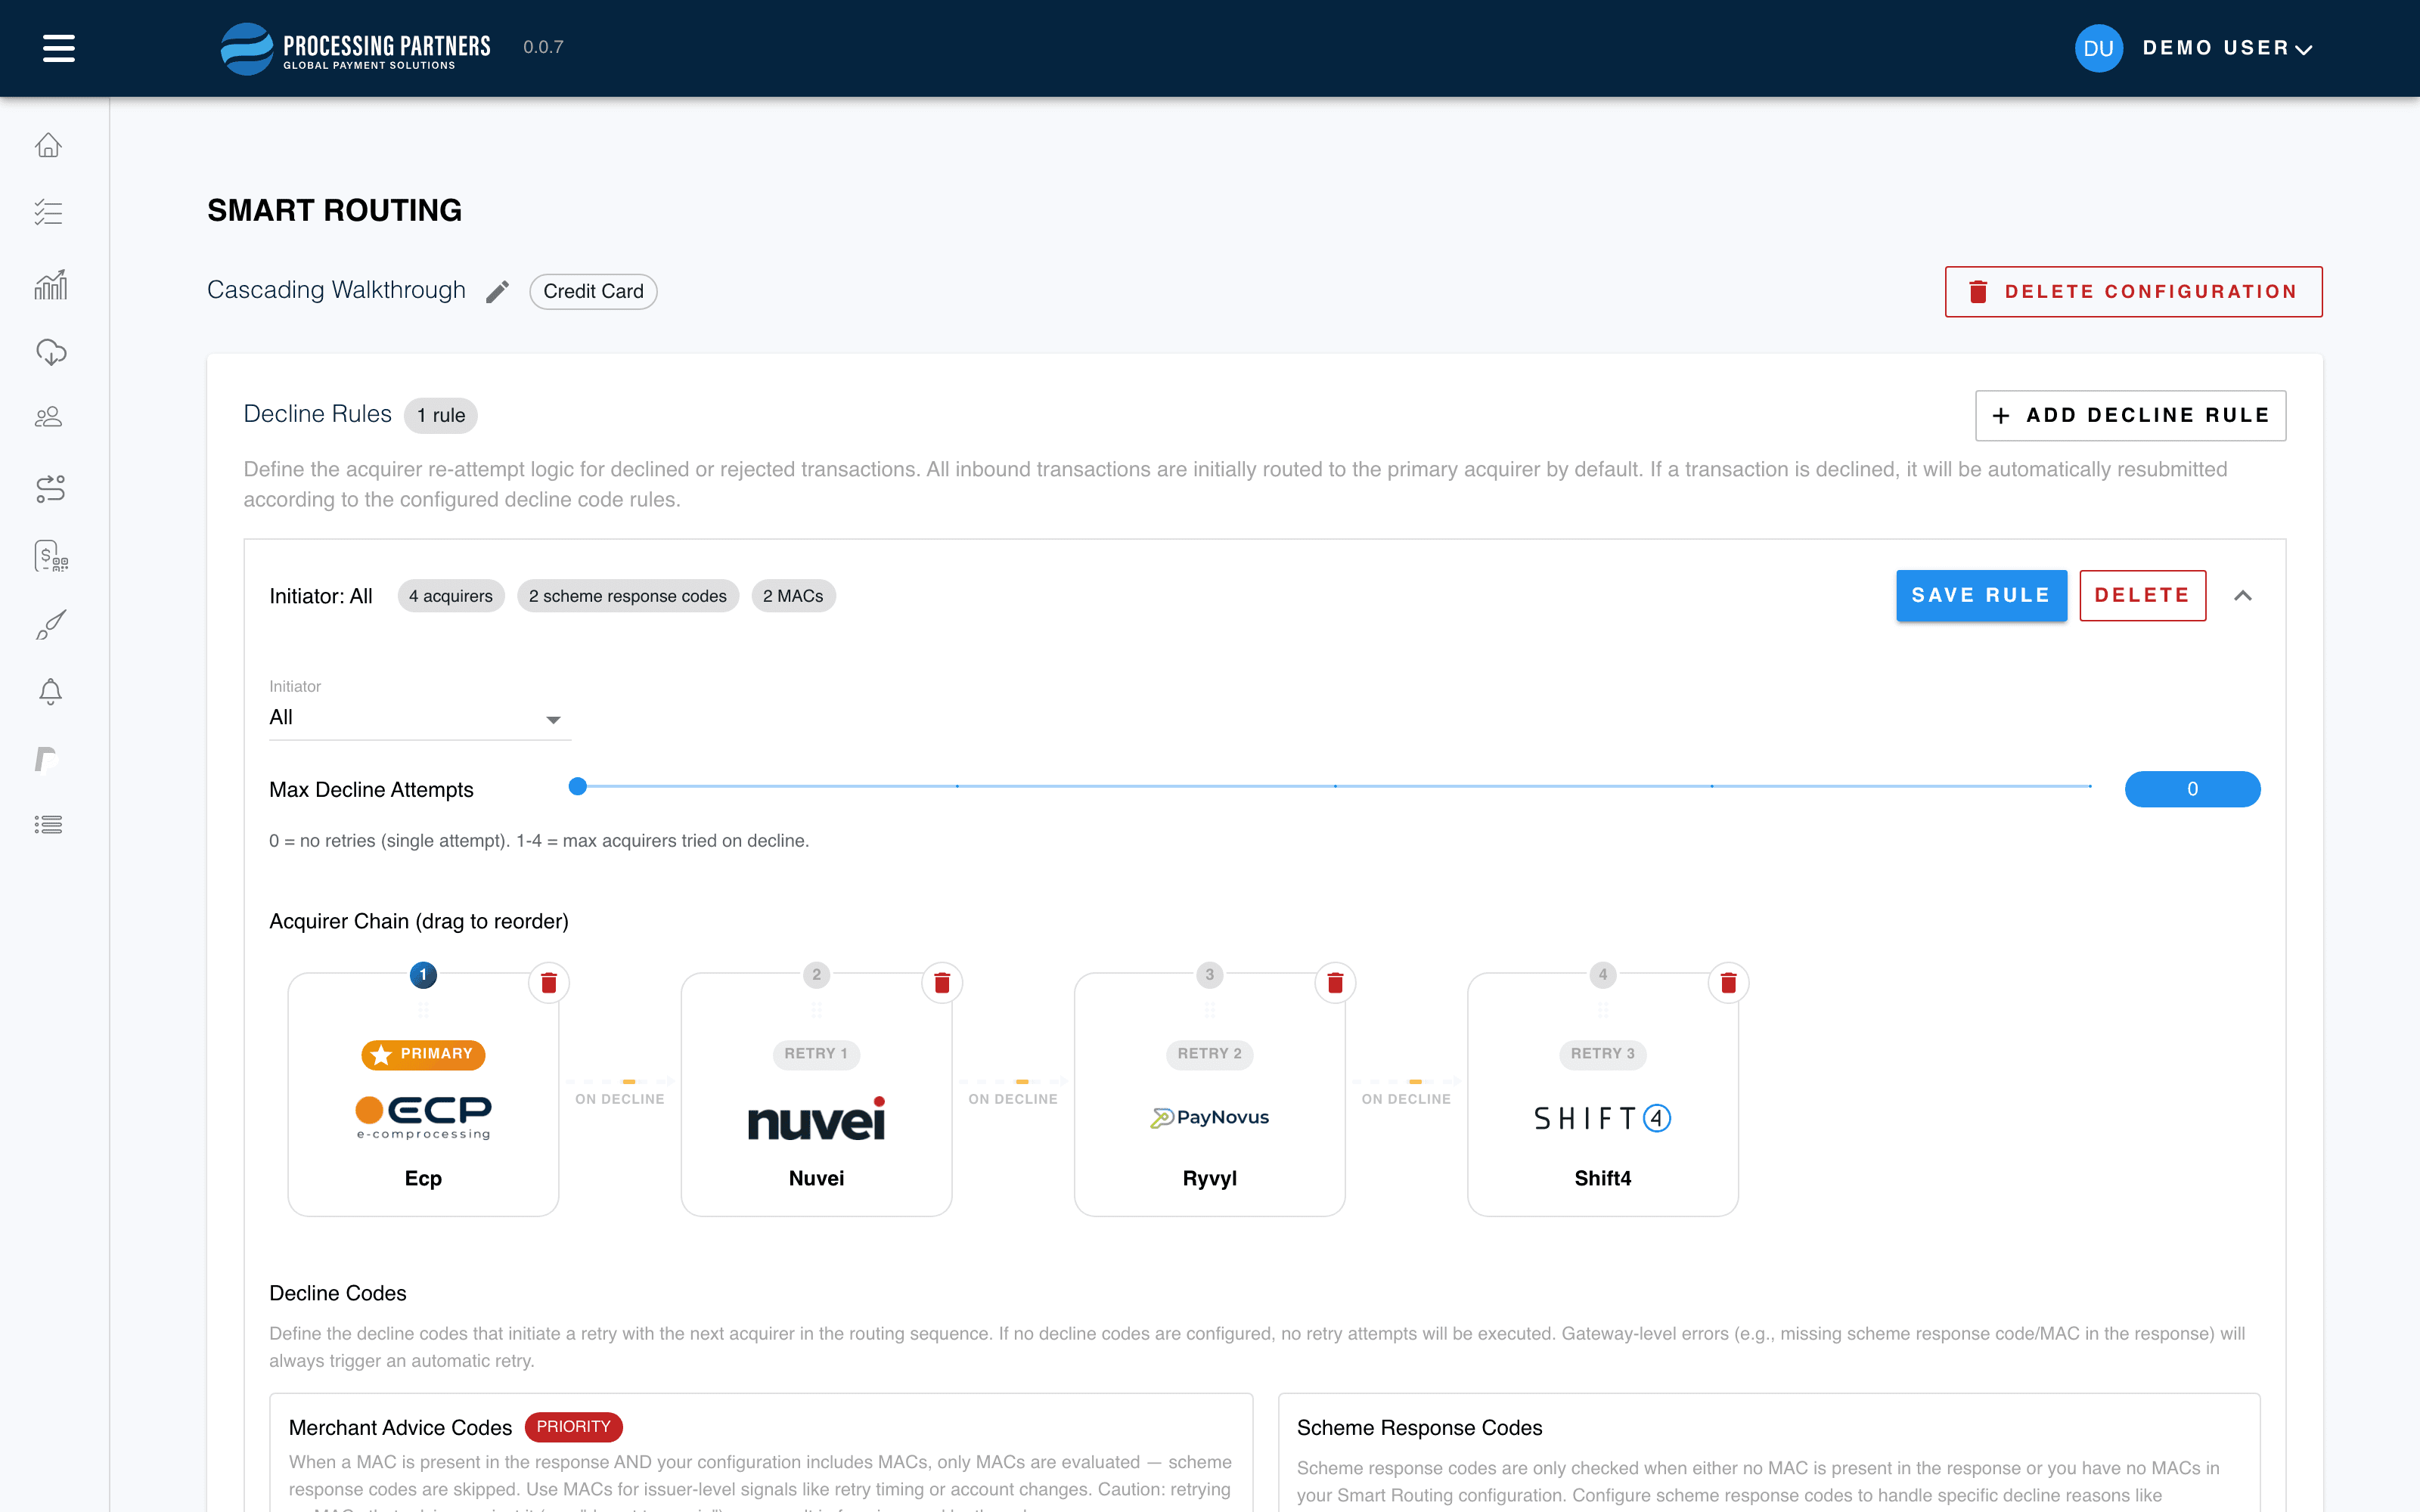Remove Ecp acquirer using its trash icon
The height and width of the screenshot is (1512, 2420).
tap(548, 983)
